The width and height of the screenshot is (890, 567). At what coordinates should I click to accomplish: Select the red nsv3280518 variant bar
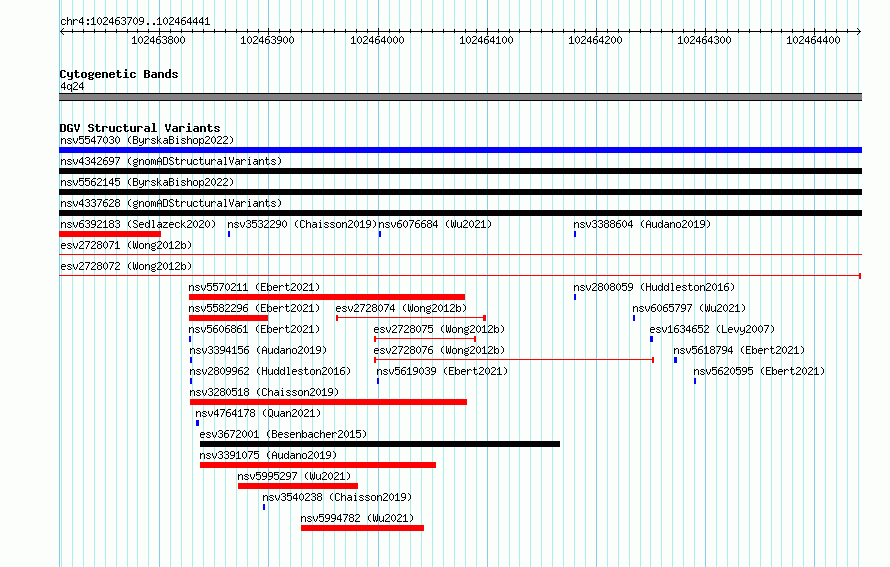tap(329, 402)
